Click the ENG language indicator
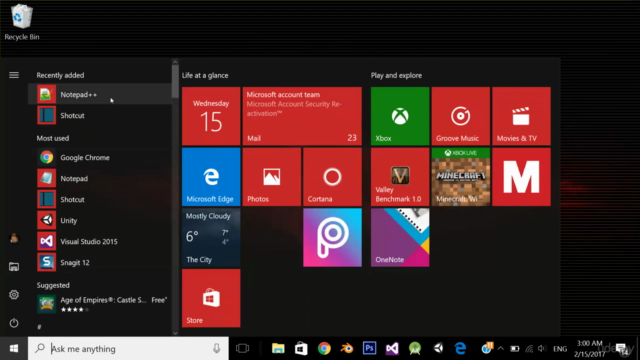The width and height of the screenshot is (640, 360). [x=560, y=349]
